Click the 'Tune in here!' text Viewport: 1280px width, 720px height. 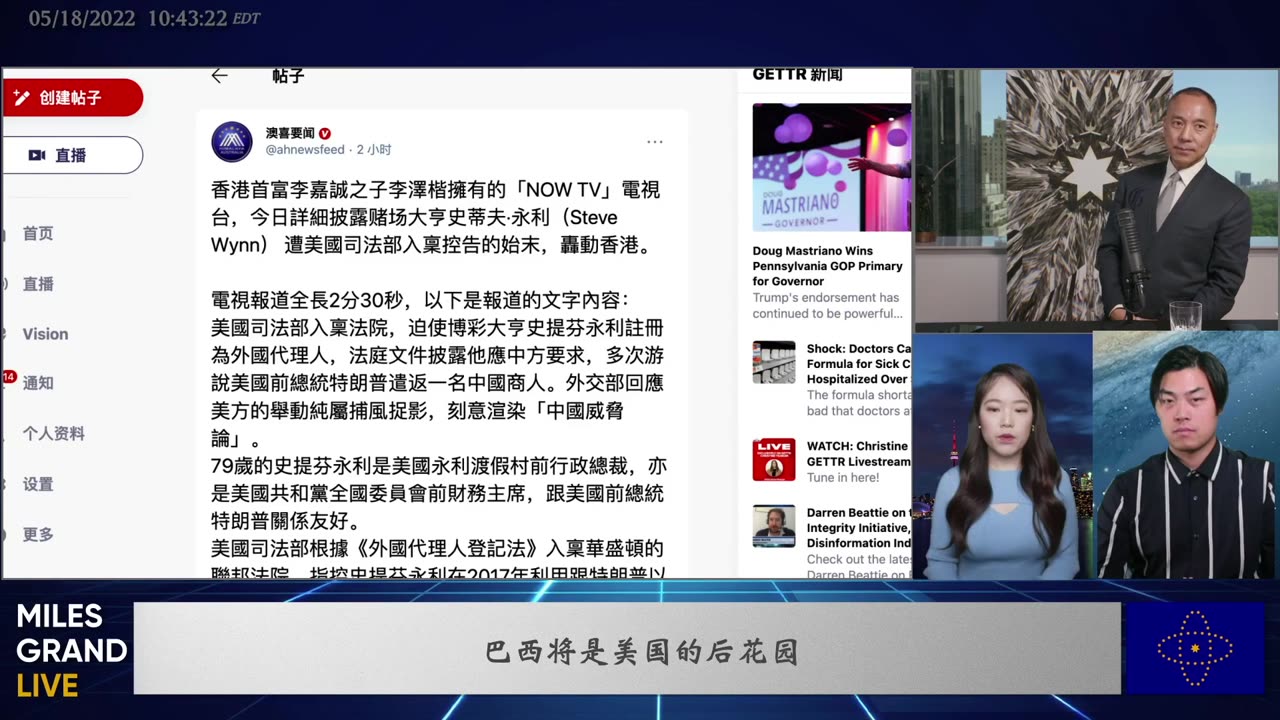[845, 478]
